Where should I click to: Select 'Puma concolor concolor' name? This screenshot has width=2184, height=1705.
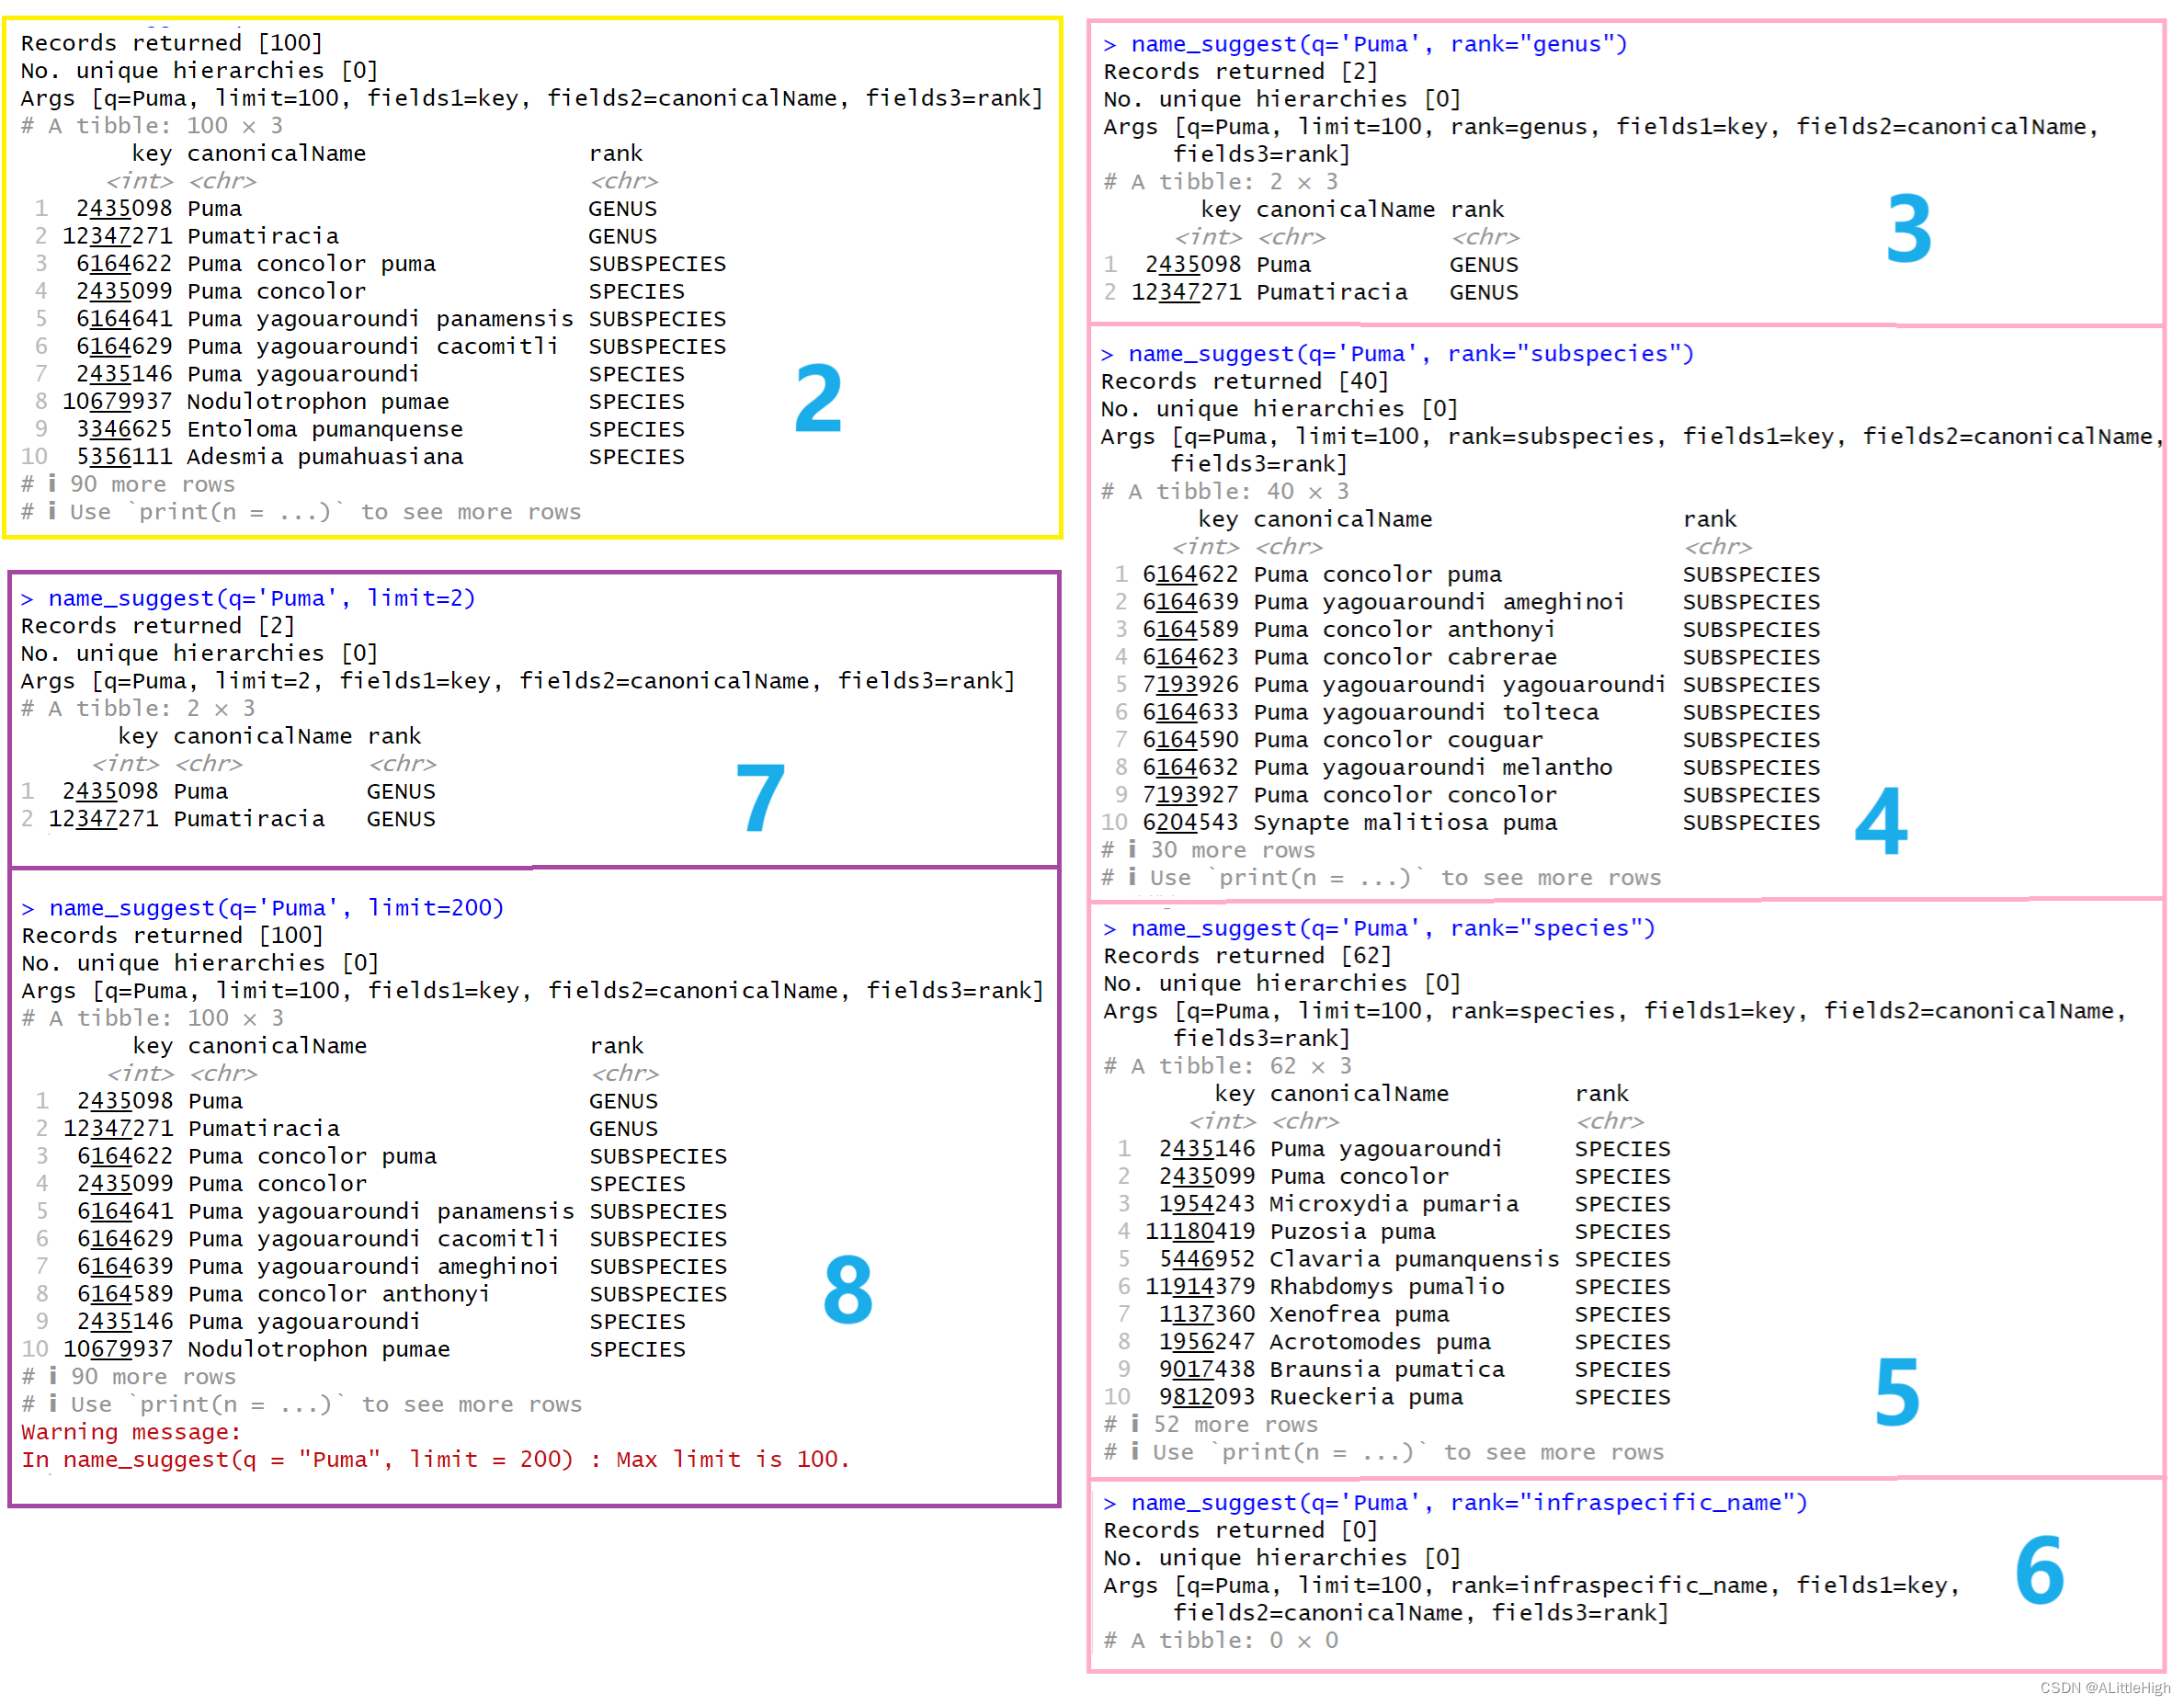(x=1405, y=796)
